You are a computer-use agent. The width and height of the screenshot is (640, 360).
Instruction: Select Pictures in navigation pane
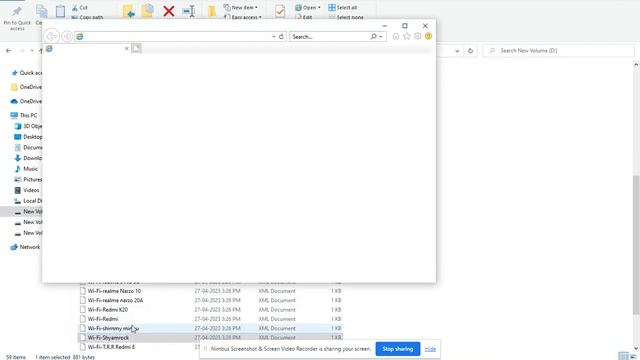pyautogui.click(x=29, y=179)
